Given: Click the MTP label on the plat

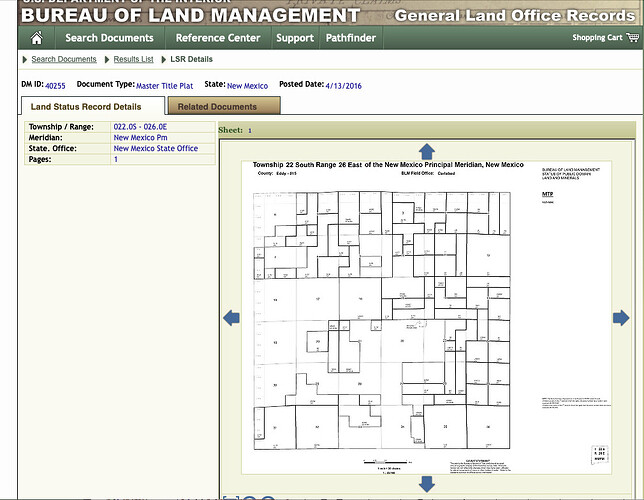Looking at the screenshot, I should point(547,194).
